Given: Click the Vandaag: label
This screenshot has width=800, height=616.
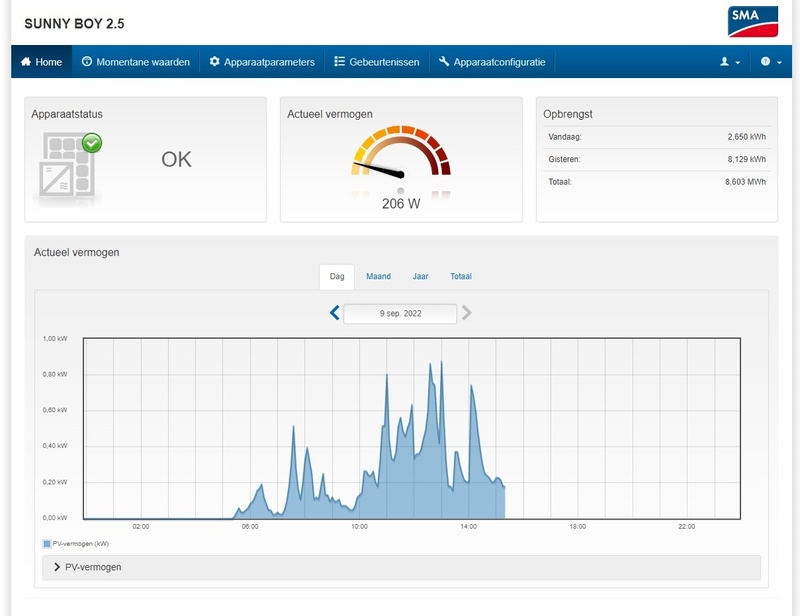Looking at the screenshot, I should tap(565, 137).
